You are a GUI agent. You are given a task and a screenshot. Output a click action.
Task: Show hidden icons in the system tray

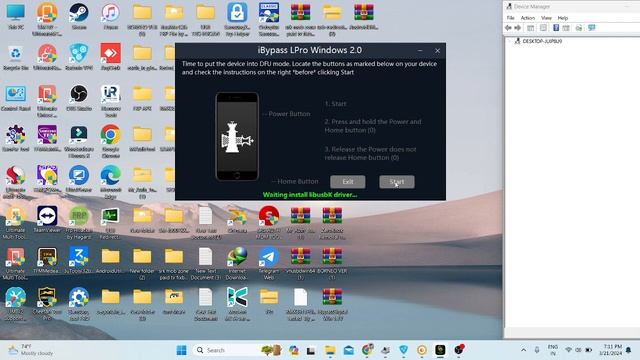(x=523, y=350)
